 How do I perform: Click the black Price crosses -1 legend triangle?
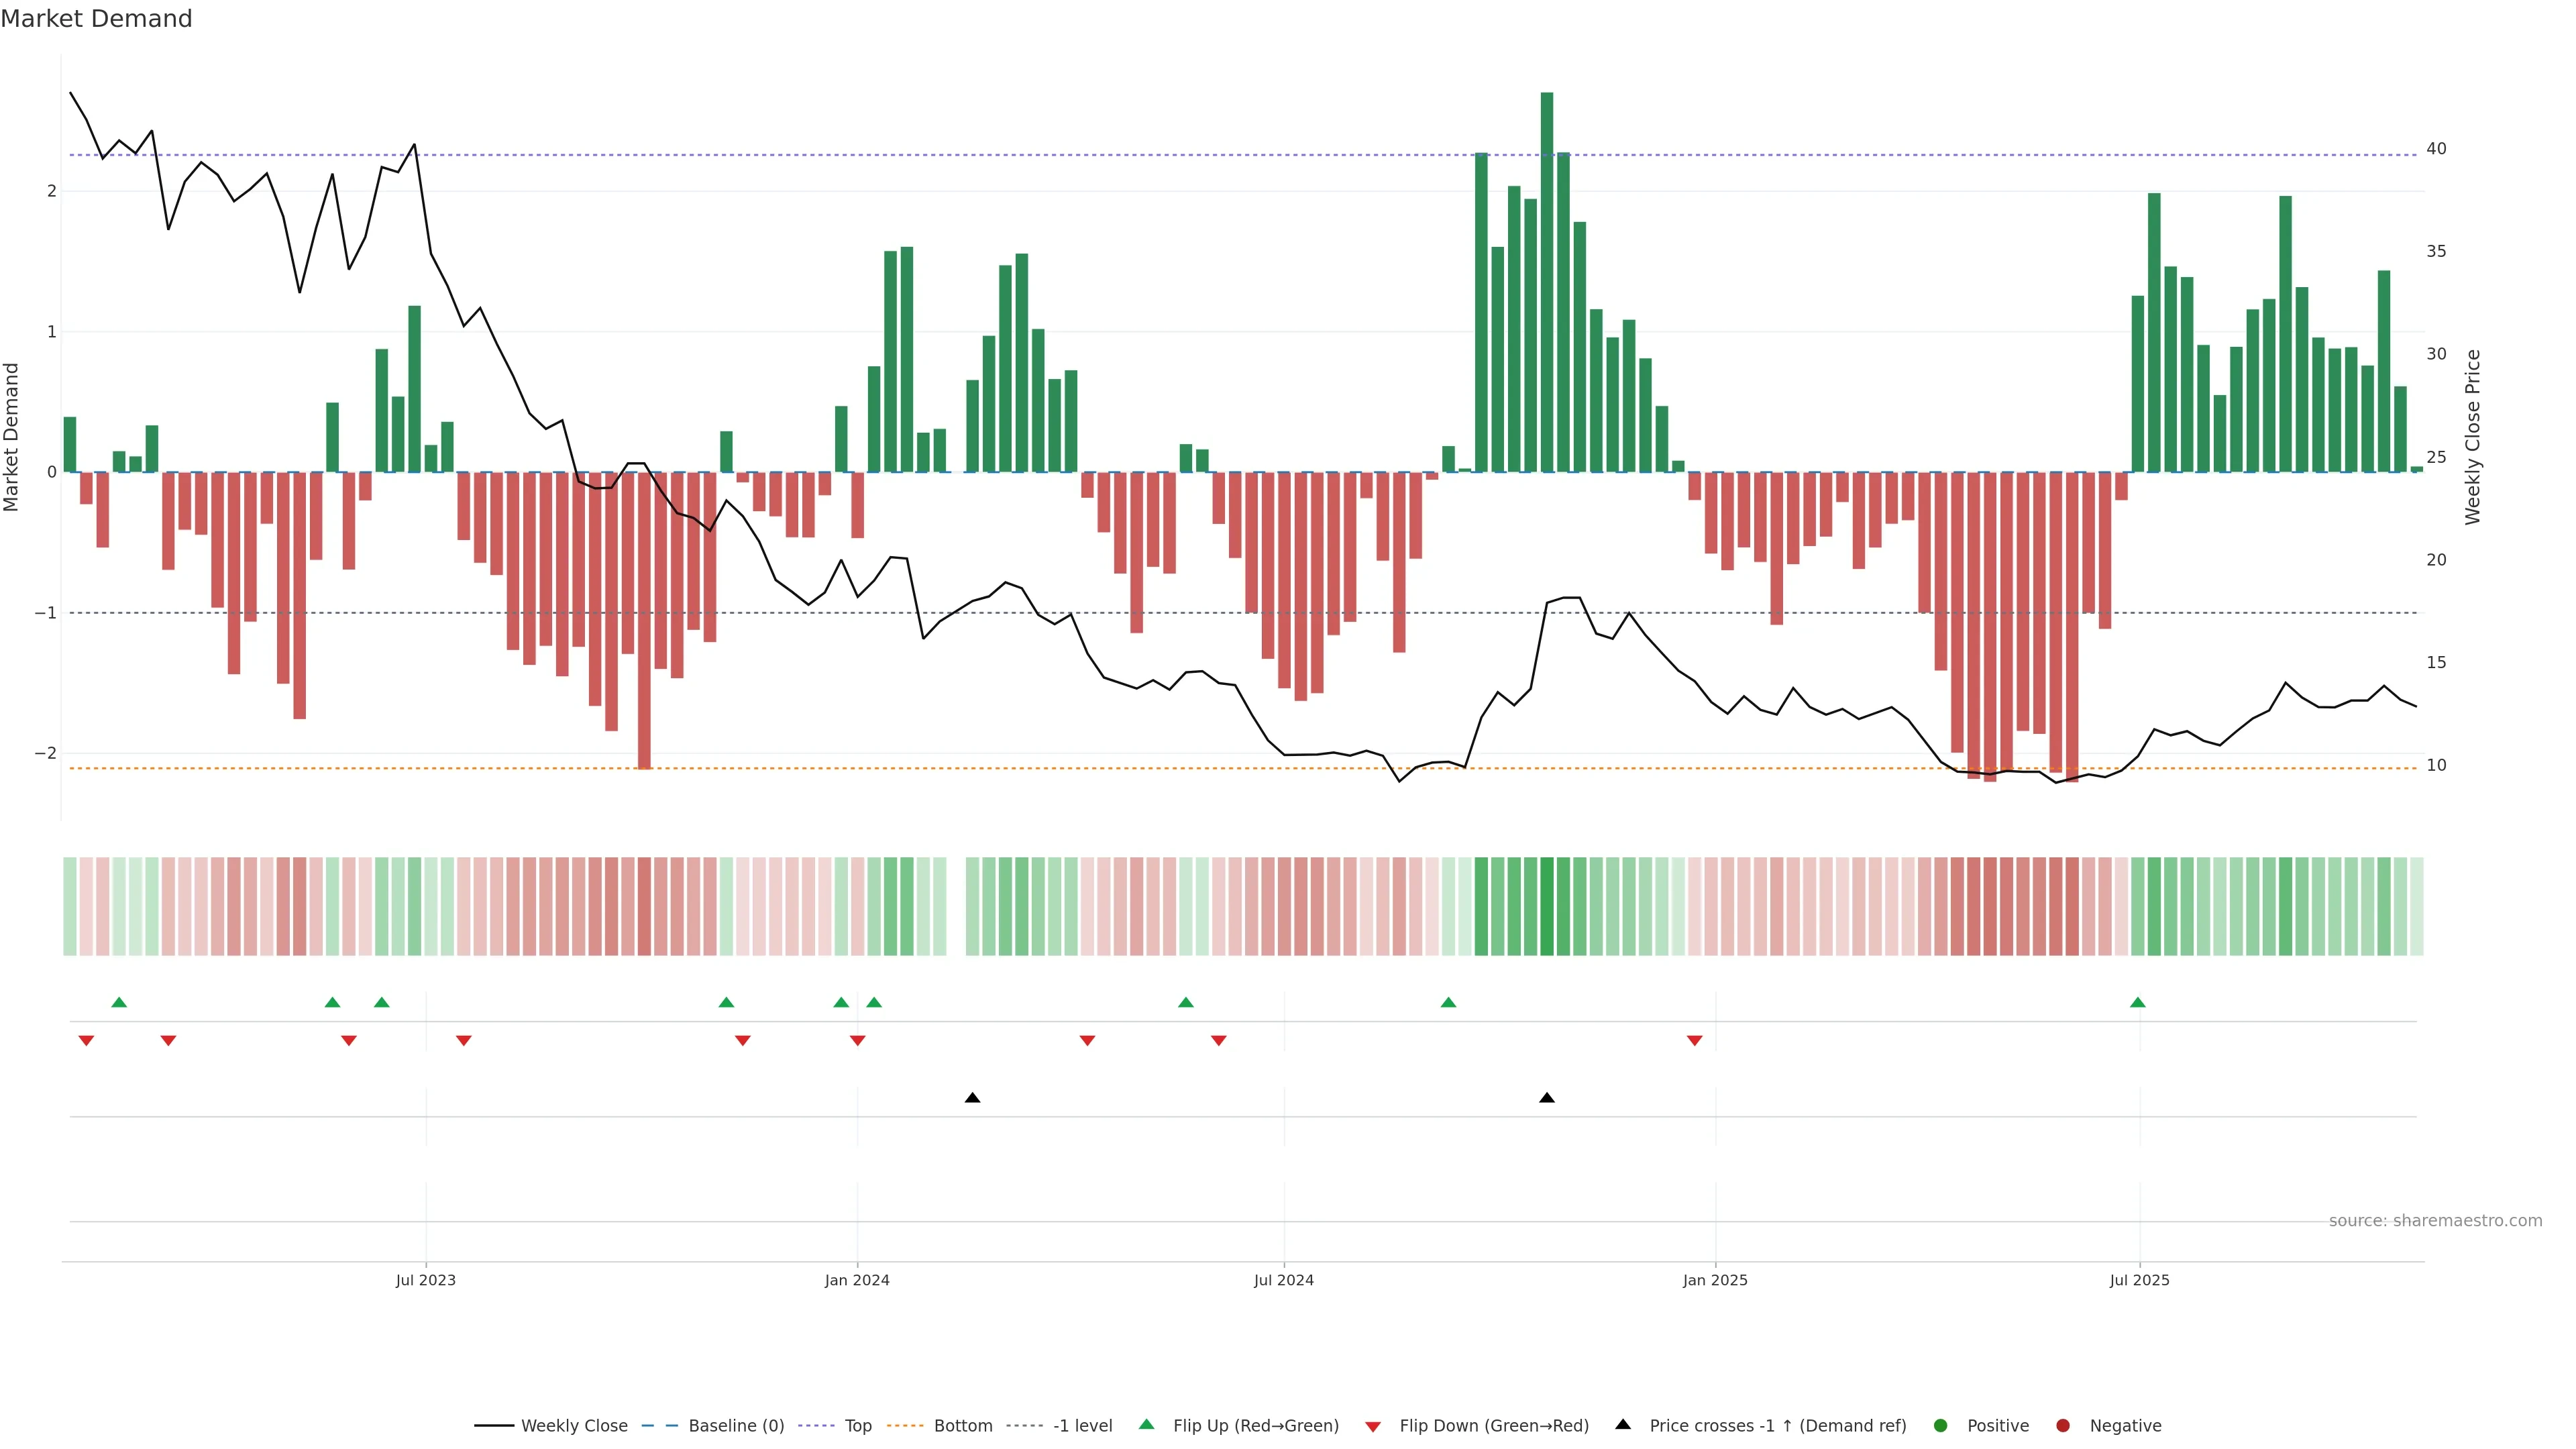1623,1424
